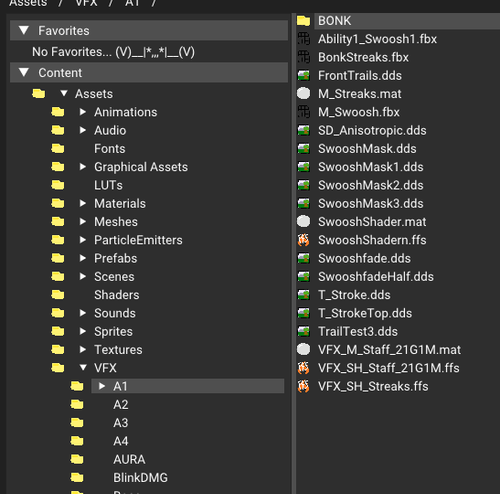Expand the ParticleEmitters folder
The width and height of the screenshot is (500, 494).
pyautogui.click(x=83, y=240)
